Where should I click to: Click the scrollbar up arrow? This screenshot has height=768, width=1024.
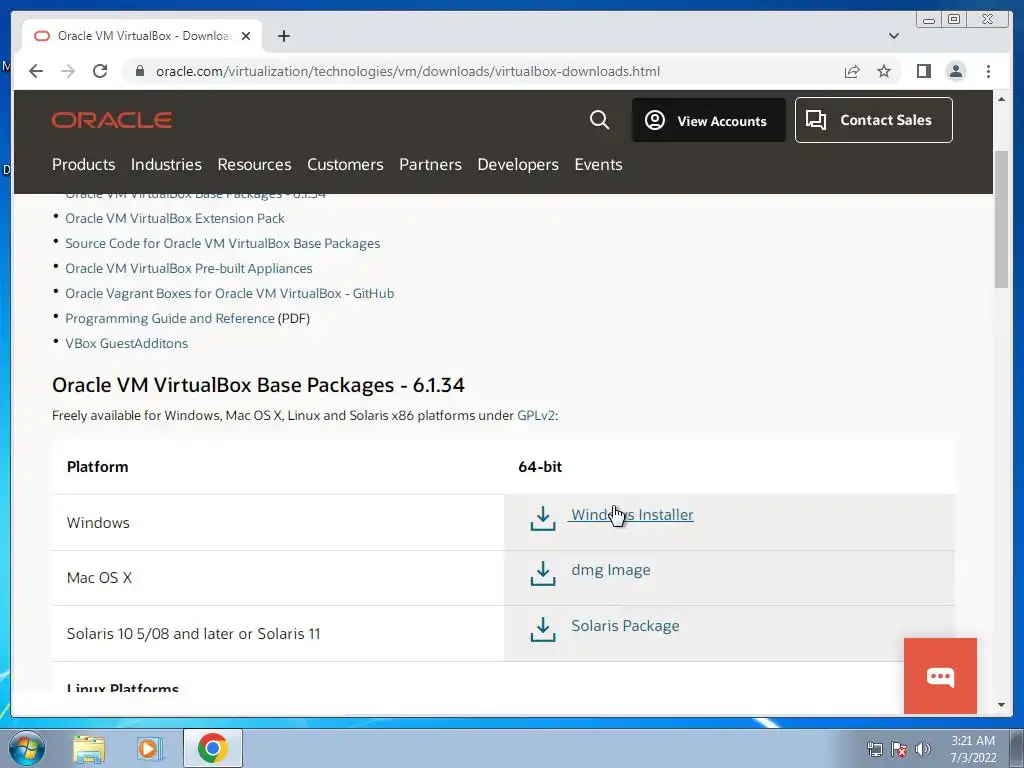[x=1001, y=99]
